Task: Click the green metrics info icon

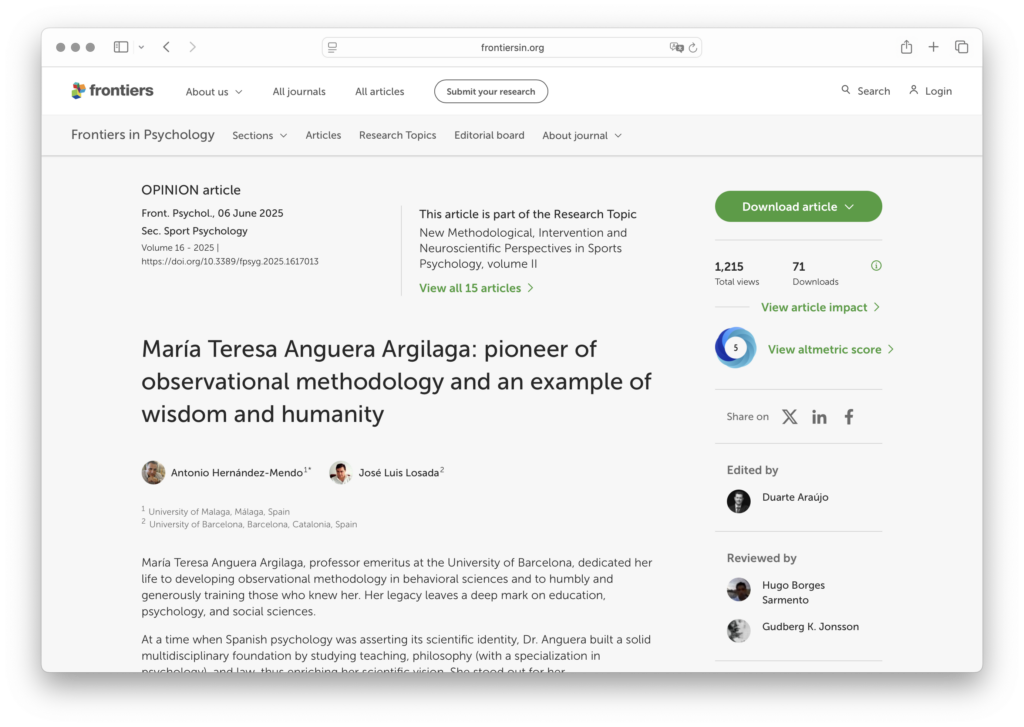Action: [x=876, y=266]
